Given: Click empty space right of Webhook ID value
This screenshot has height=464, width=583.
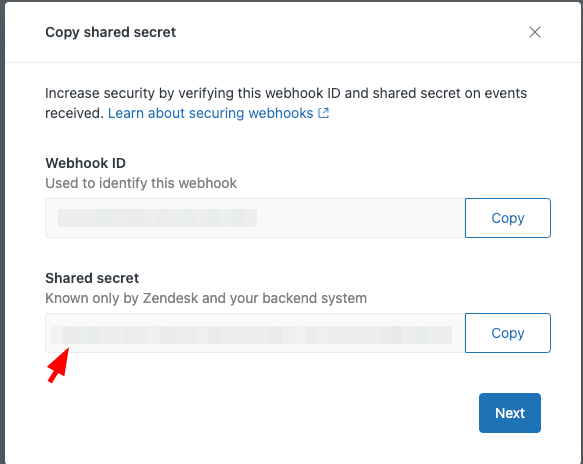Looking at the screenshot, I should [x=361, y=218].
